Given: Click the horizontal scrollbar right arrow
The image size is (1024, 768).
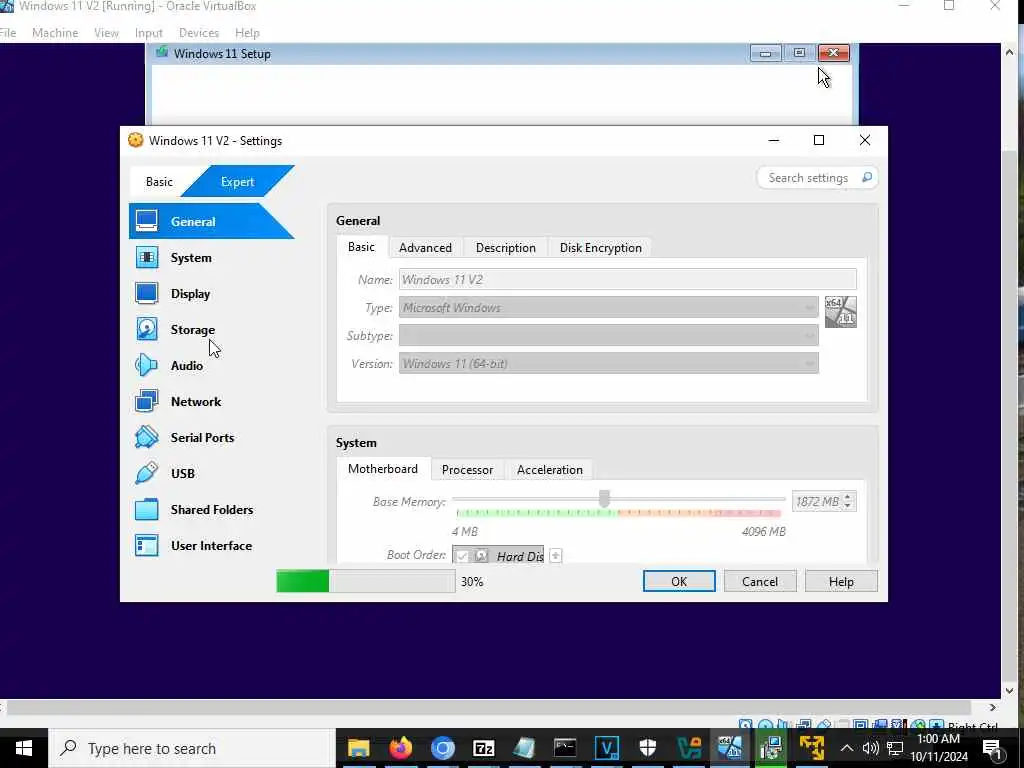Looking at the screenshot, I should tap(993, 707).
